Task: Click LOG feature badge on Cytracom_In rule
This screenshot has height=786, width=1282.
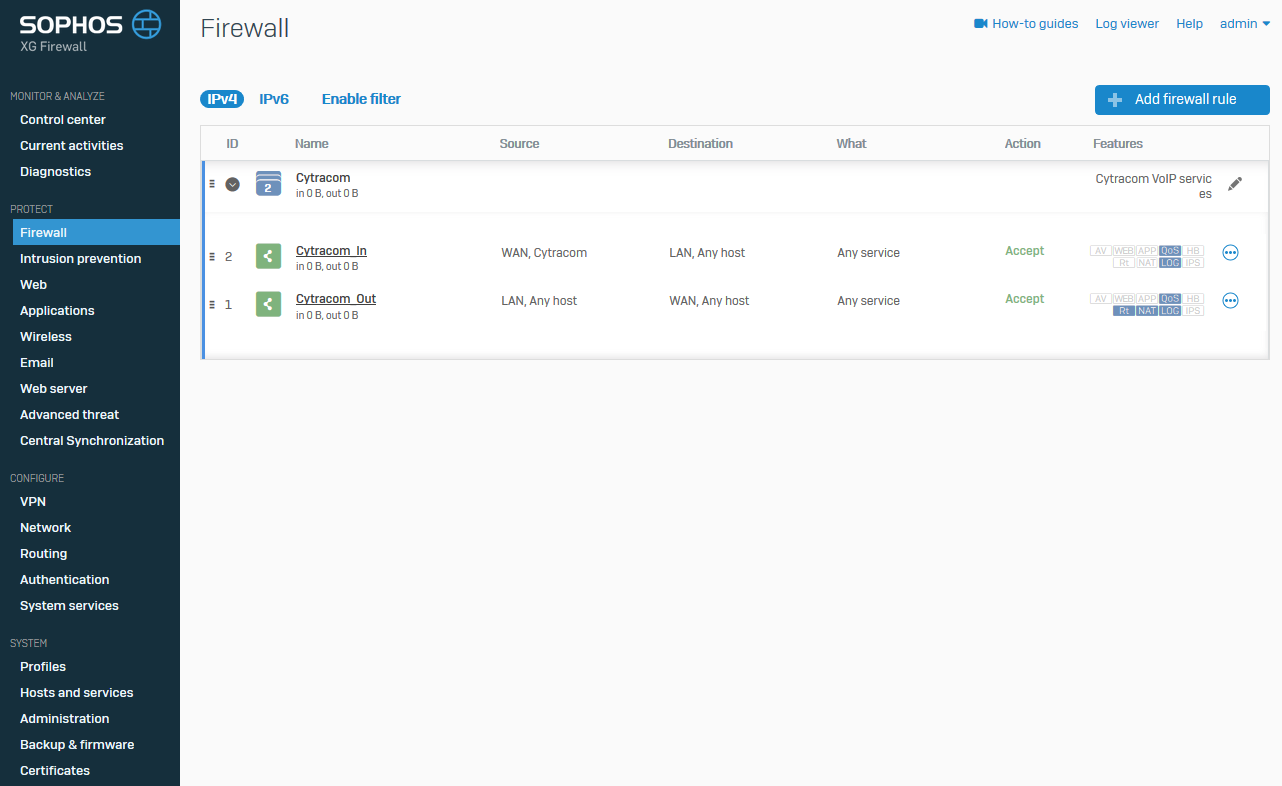Action: click(x=1170, y=263)
